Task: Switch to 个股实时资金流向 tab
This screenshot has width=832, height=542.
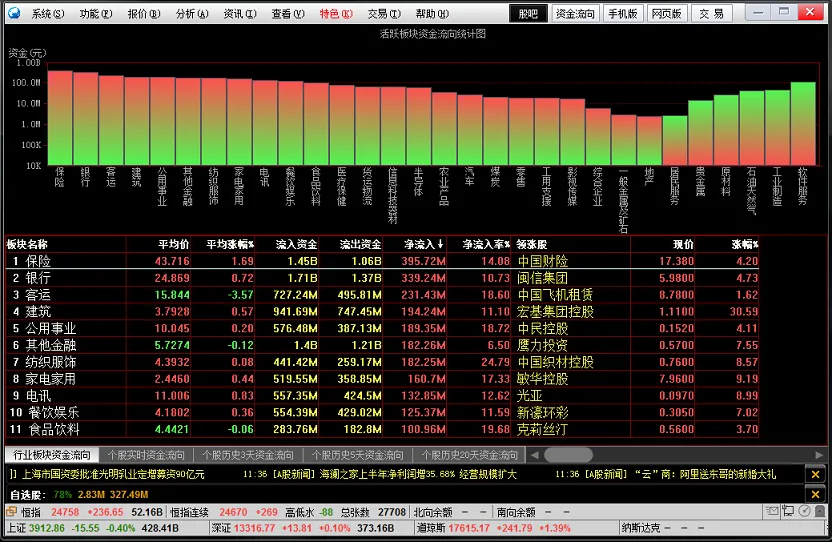Action: pyautogui.click(x=146, y=455)
